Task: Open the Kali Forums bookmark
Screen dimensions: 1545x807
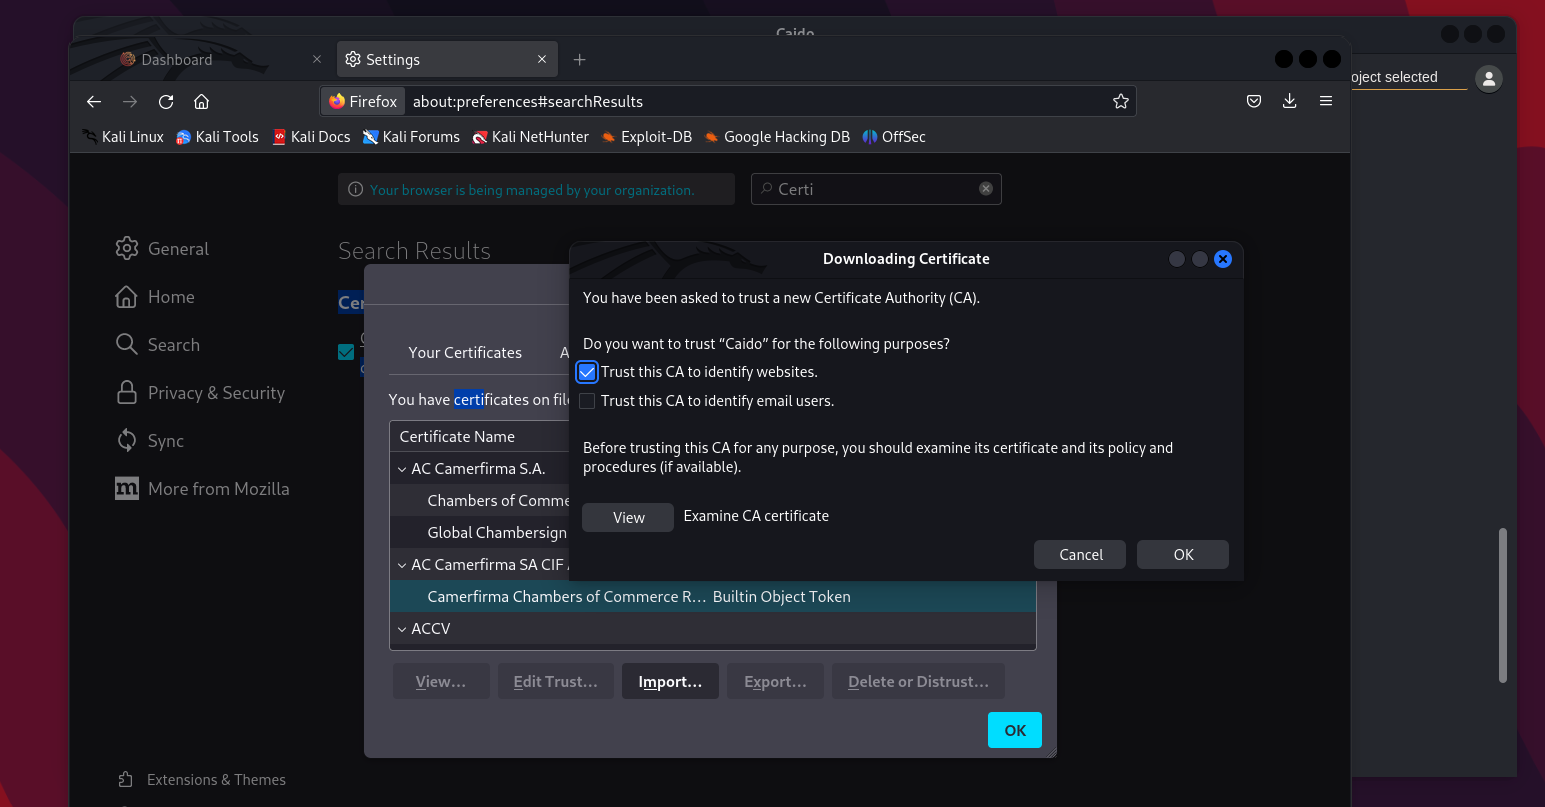Action: [411, 137]
